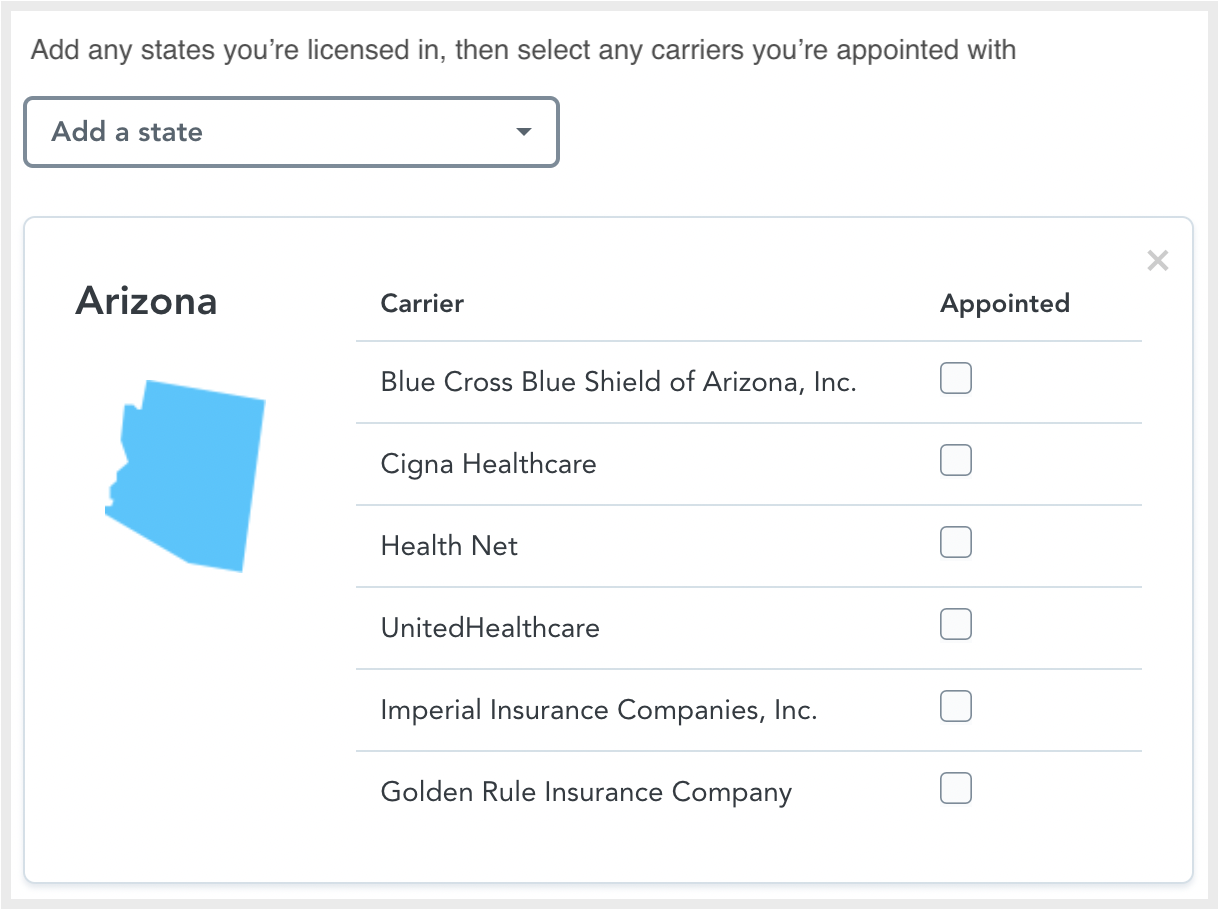This screenshot has height=910, width=1219.
Task: Click the instruction text about licensed states
Action: (x=522, y=50)
